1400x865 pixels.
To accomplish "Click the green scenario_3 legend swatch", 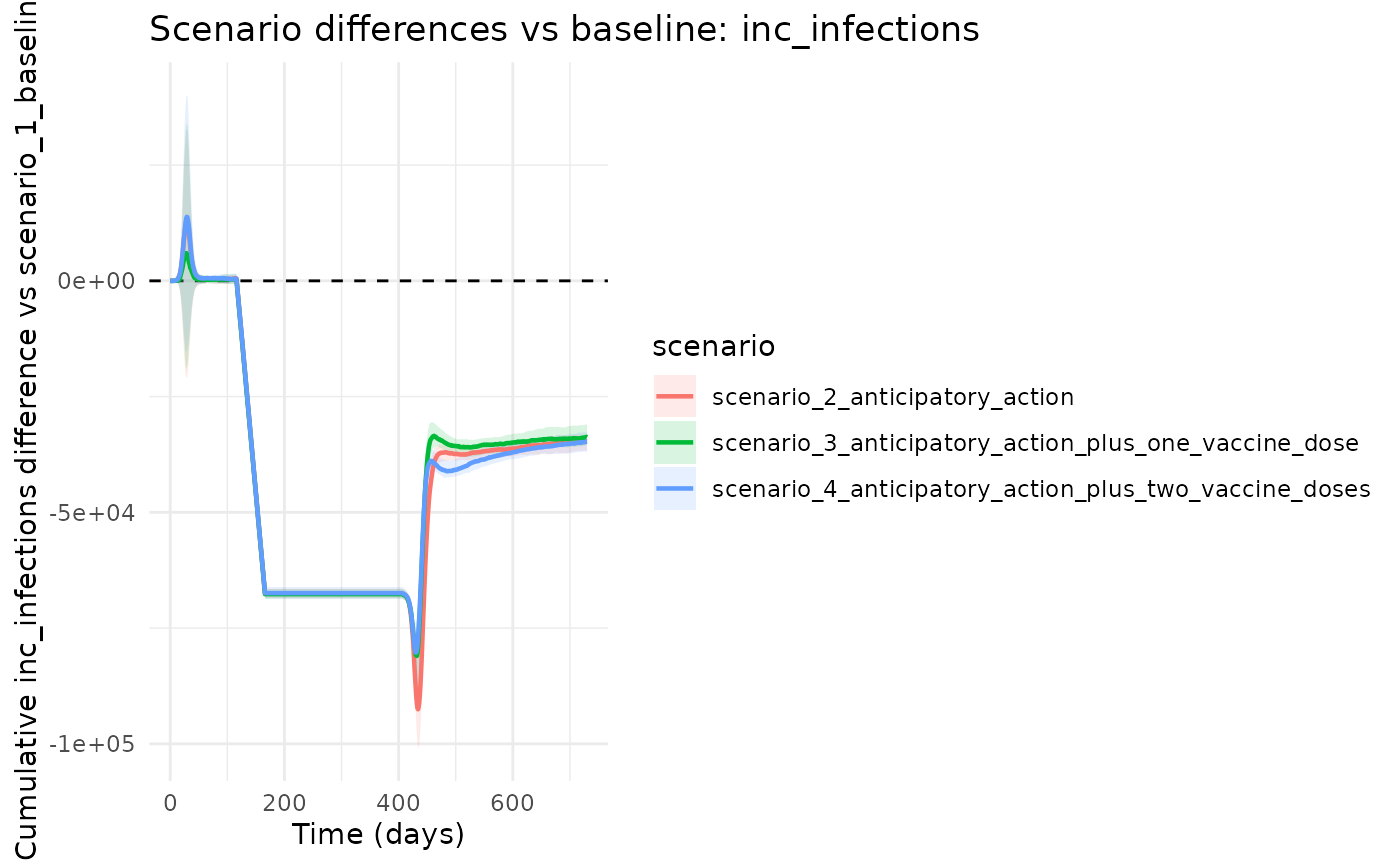I will coord(675,443).
